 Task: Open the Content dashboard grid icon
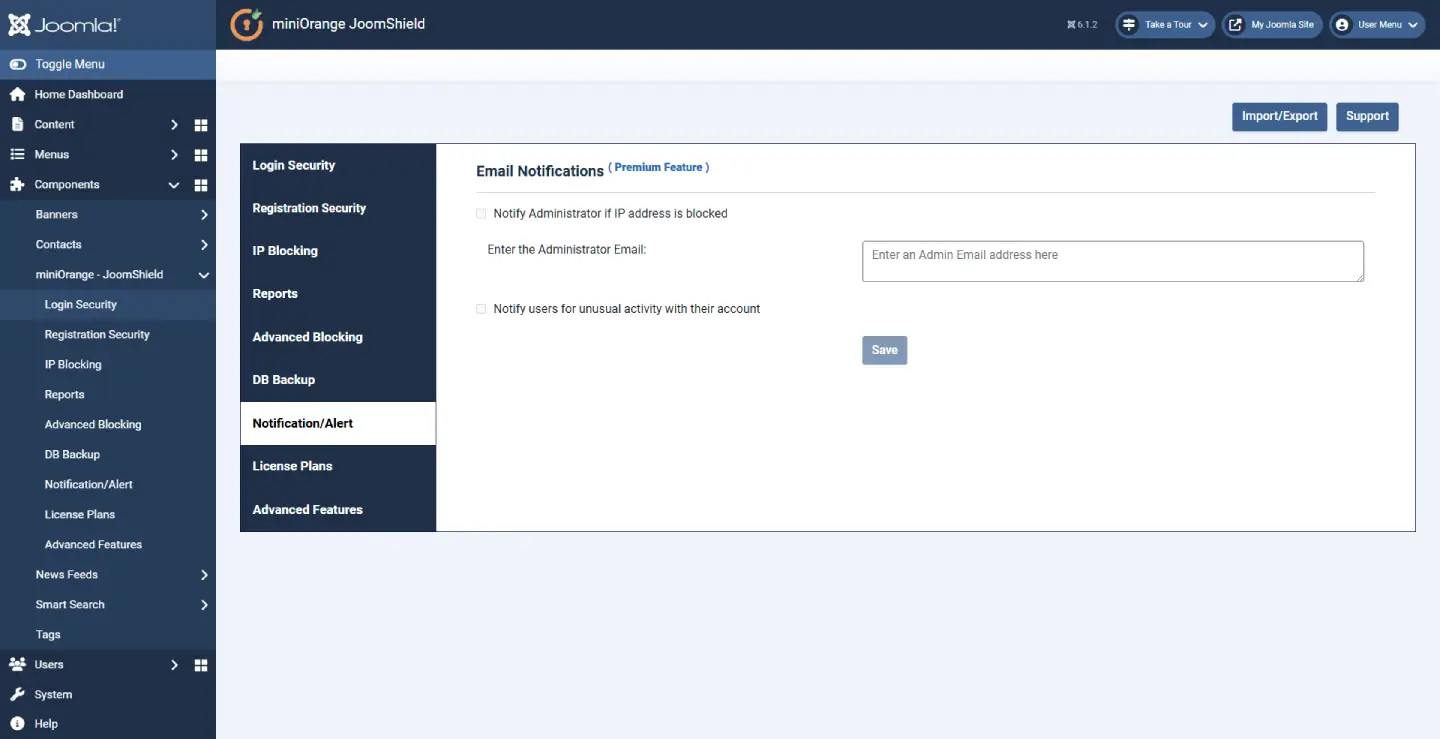point(200,125)
